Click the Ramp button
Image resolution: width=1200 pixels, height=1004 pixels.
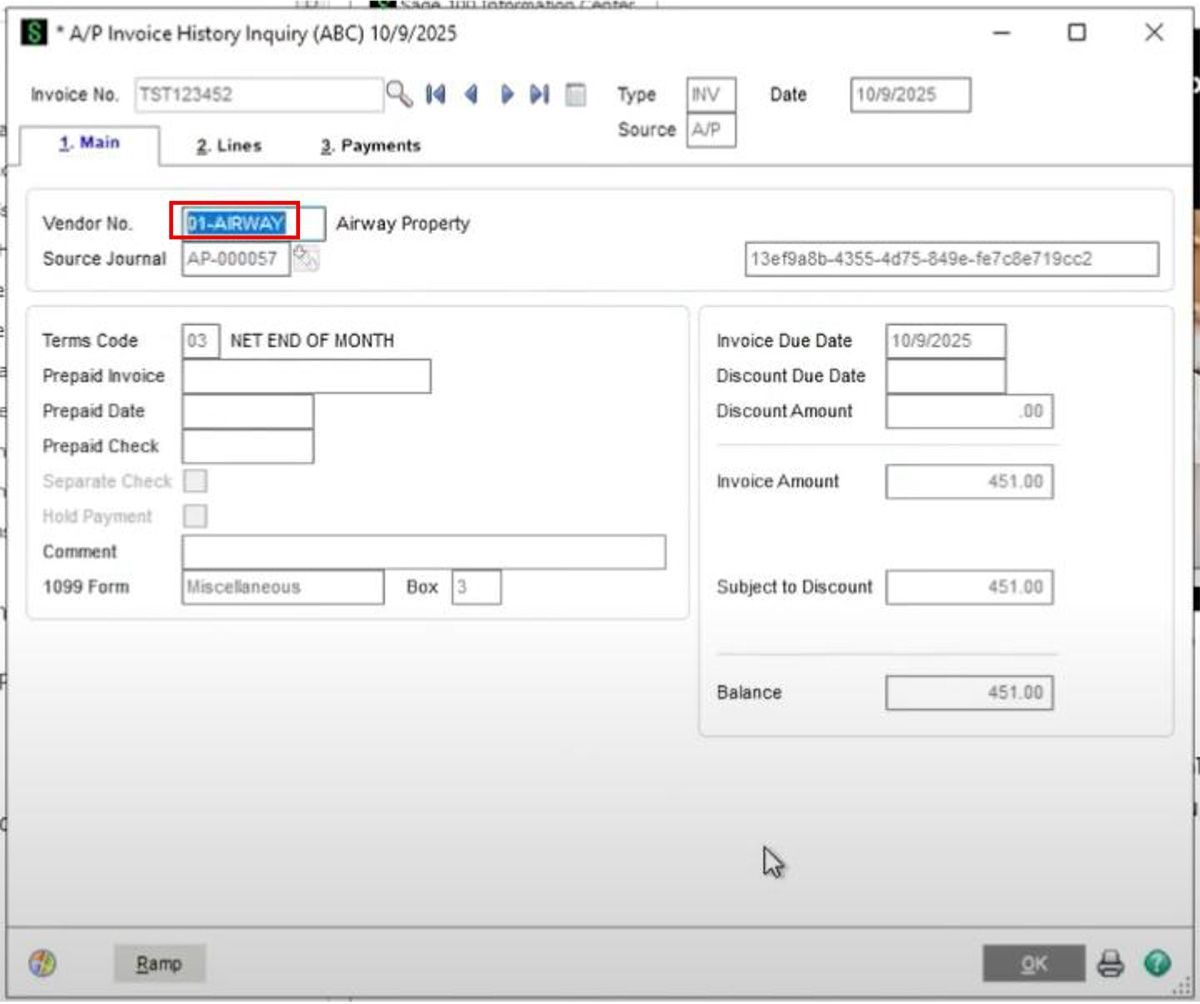[161, 964]
